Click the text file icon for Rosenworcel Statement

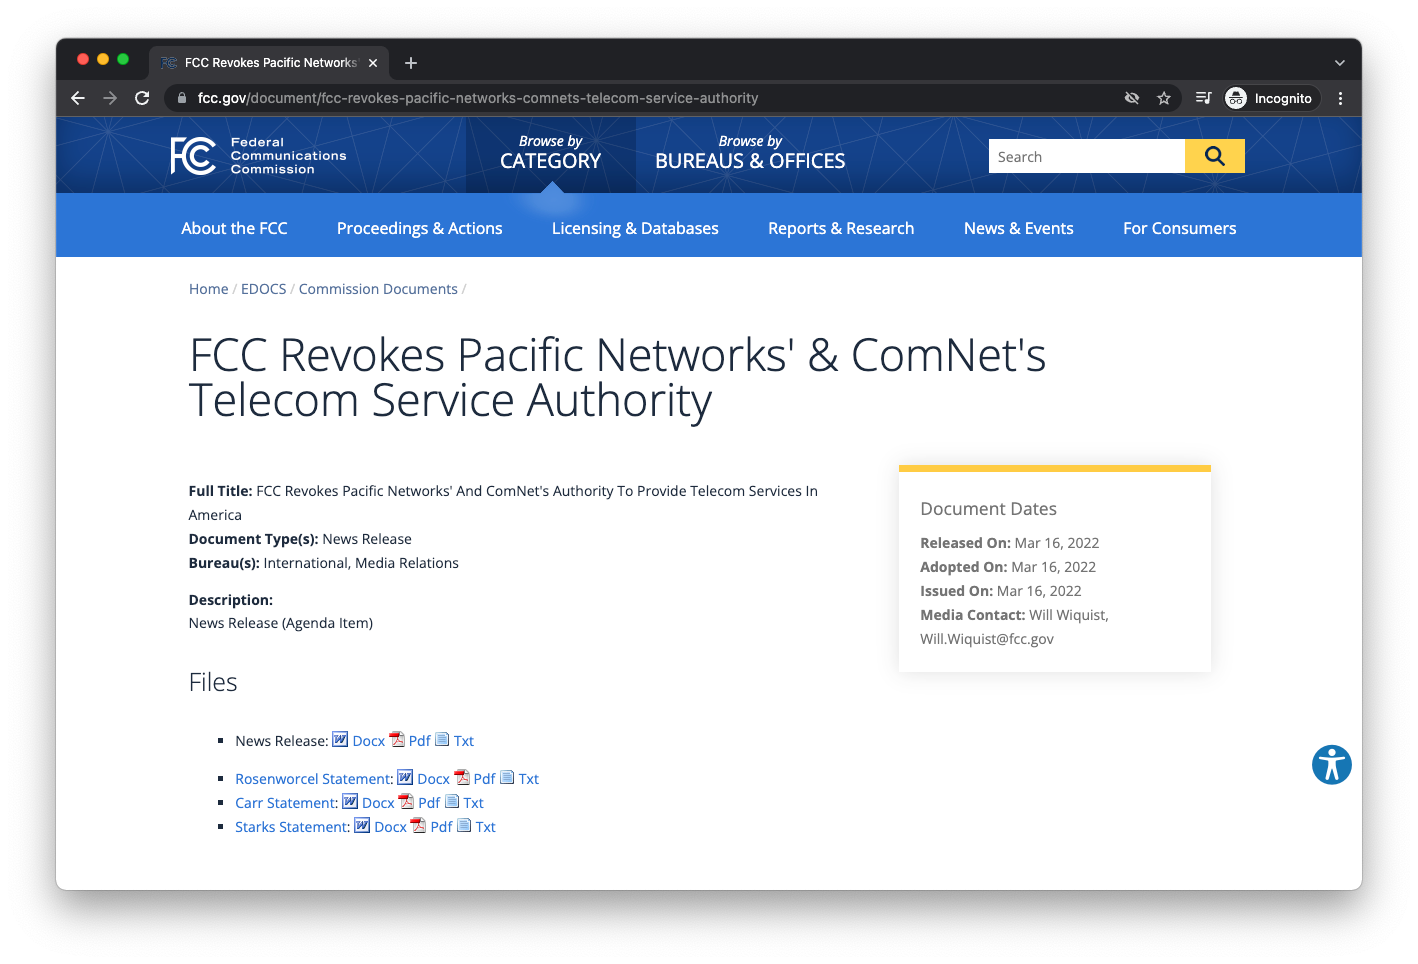pyautogui.click(x=507, y=777)
